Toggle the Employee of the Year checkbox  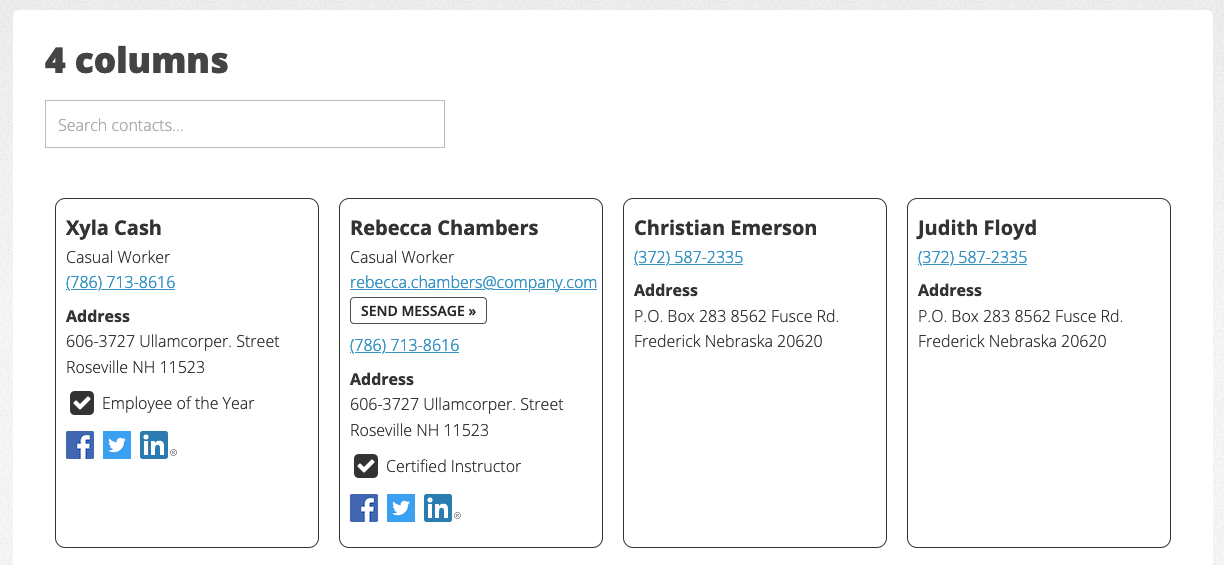coord(82,403)
